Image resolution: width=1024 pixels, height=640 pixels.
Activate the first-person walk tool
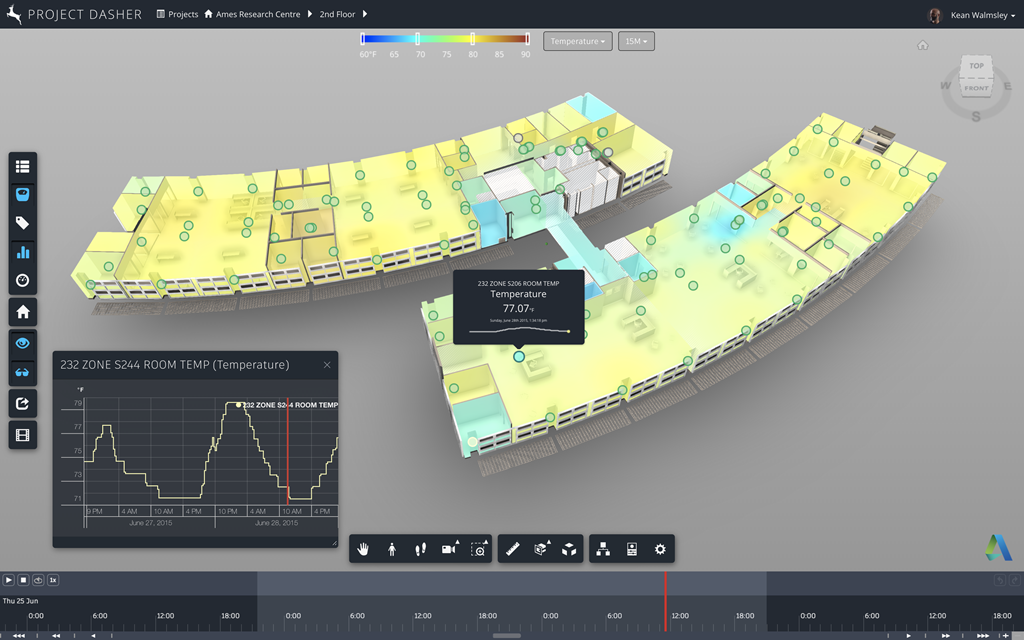[392, 549]
